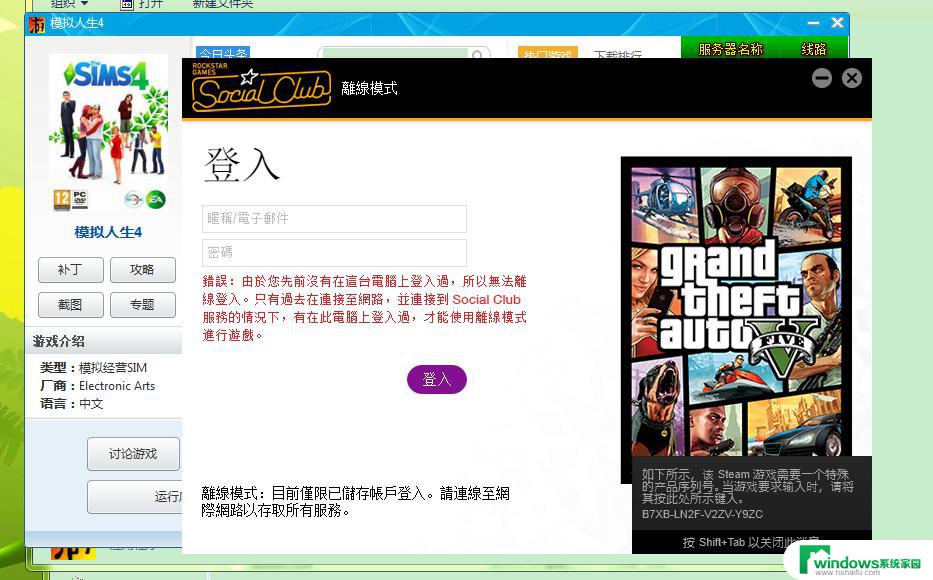The width and height of the screenshot is (933, 580).
Task: Click the Sims 4 box cover image
Action: [x=108, y=134]
